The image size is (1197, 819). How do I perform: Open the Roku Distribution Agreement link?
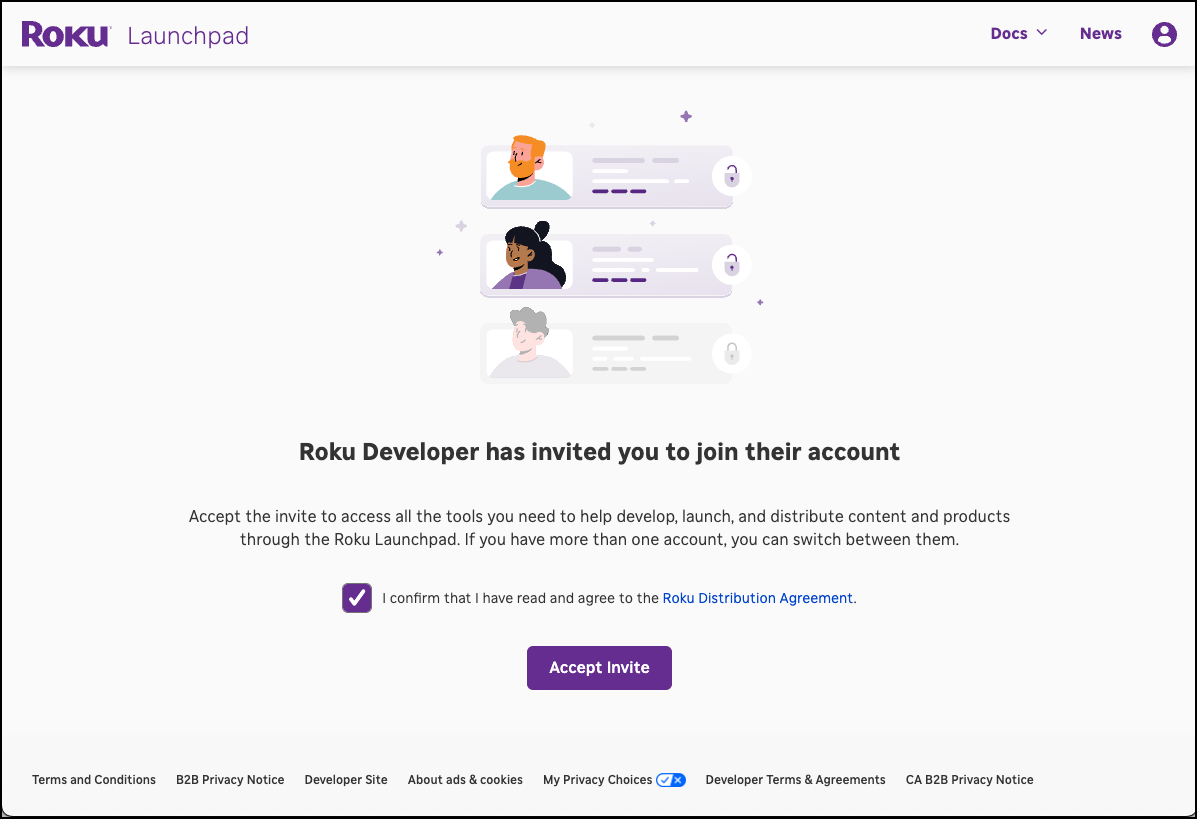(757, 597)
